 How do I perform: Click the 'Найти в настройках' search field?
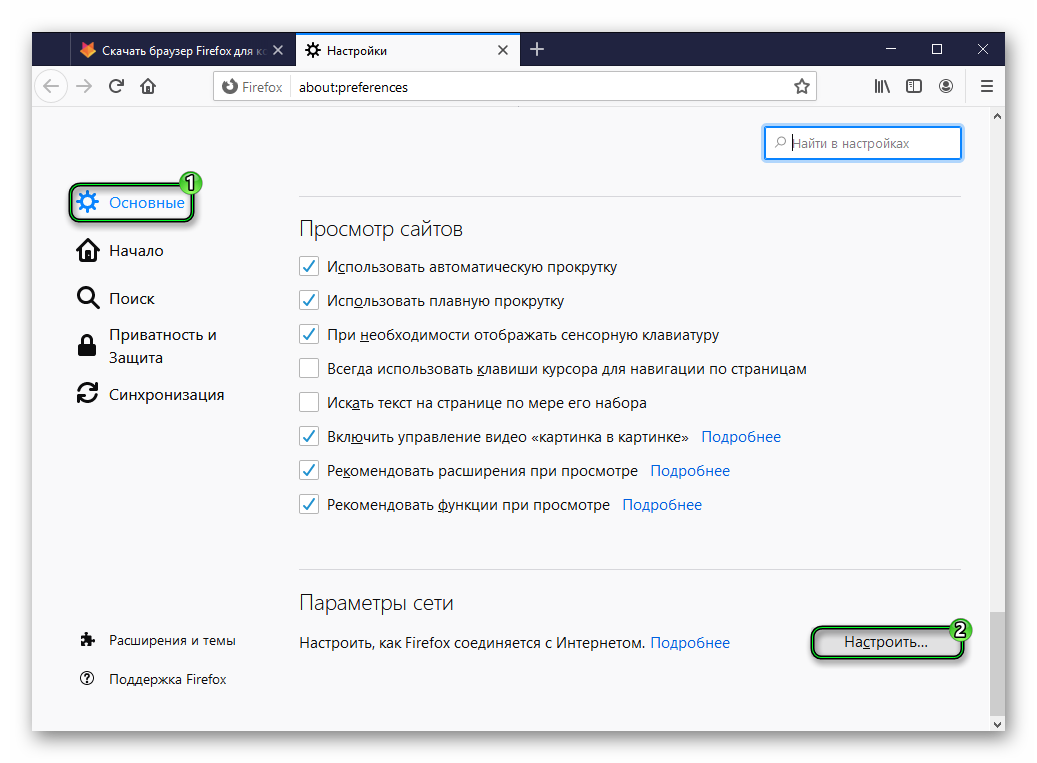pyautogui.click(x=862, y=143)
